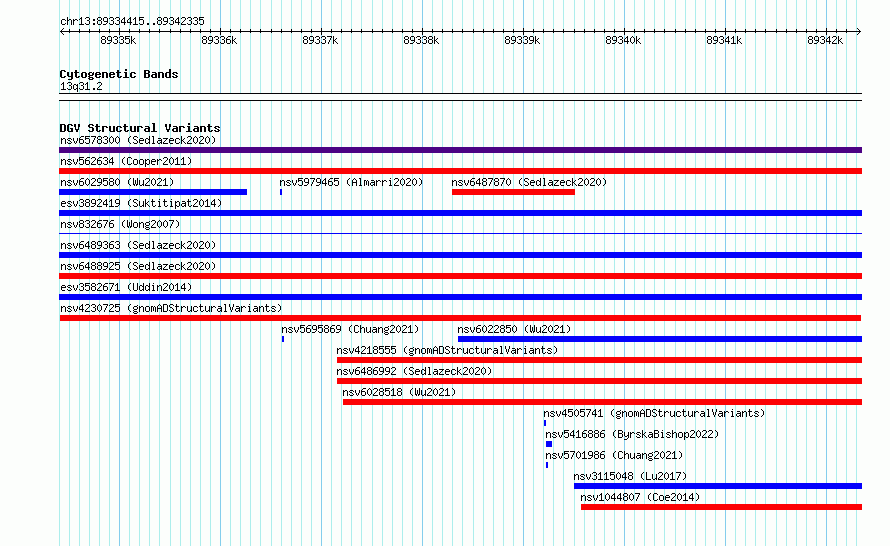The image size is (890, 546).
Task: Open the nsv562634 (Cooper2011) label
Action: tap(126, 161)
